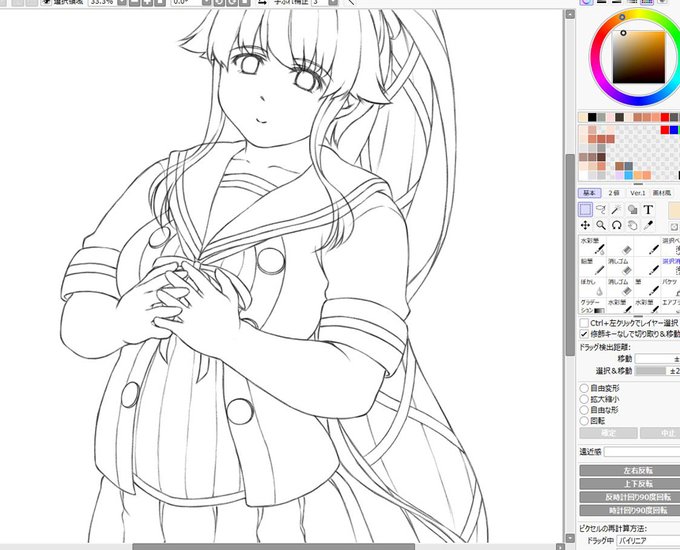Select the hand pan tool
Viewport: 680px width, 550px height.
[x=632, y=225]
